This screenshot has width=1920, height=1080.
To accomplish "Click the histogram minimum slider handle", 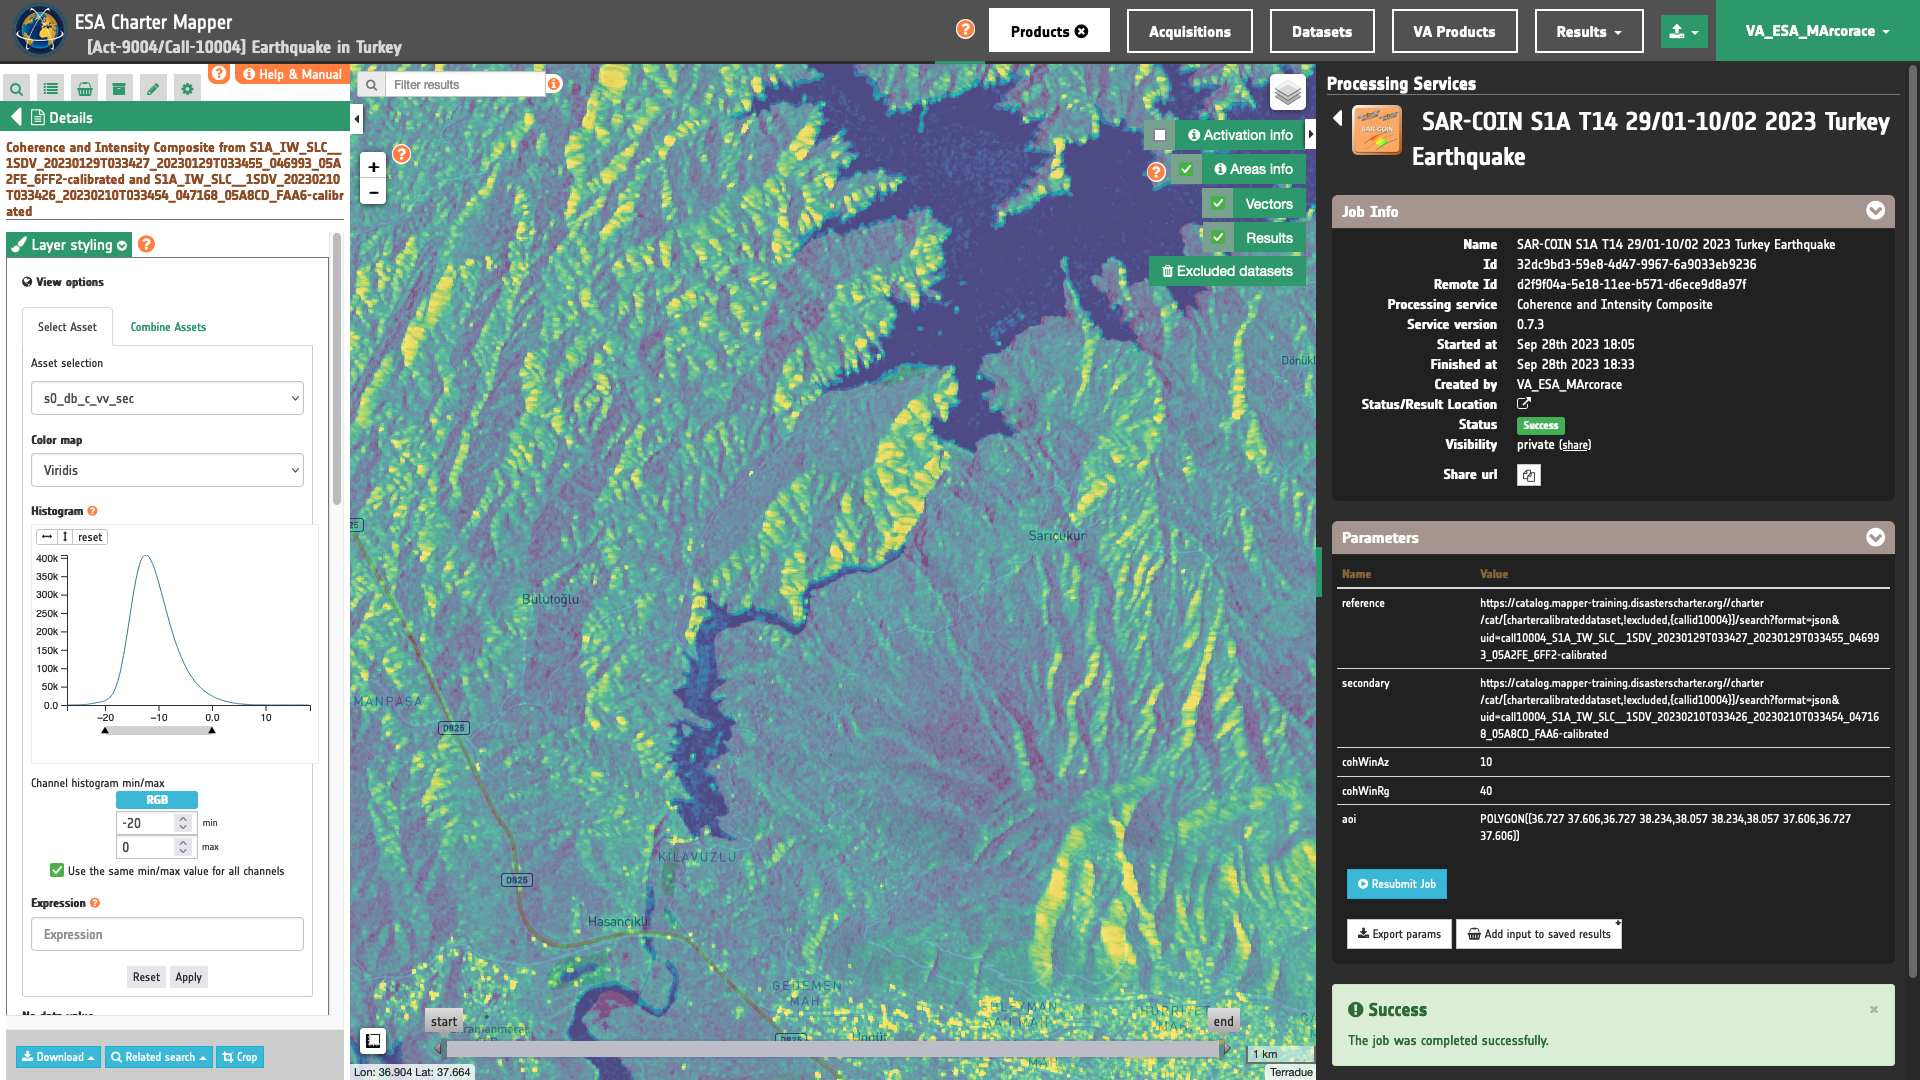I will [105, 731].
